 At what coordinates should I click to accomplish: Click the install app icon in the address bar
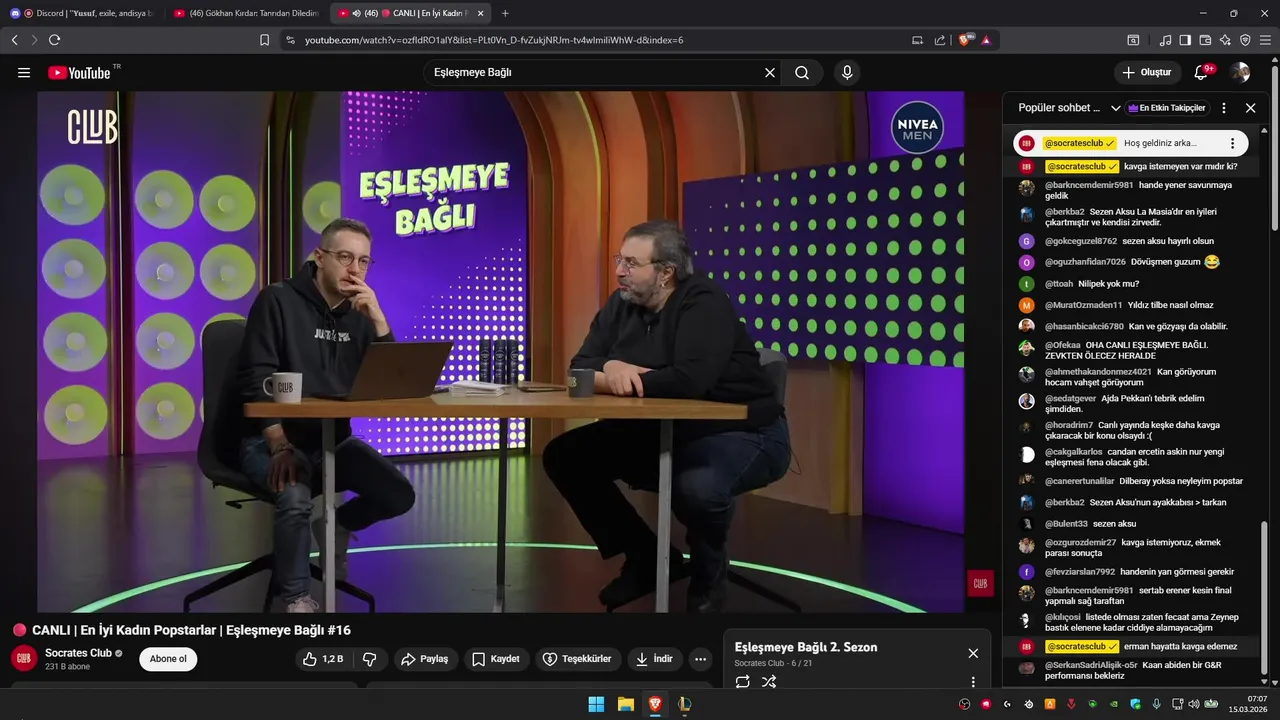point(918,40)
